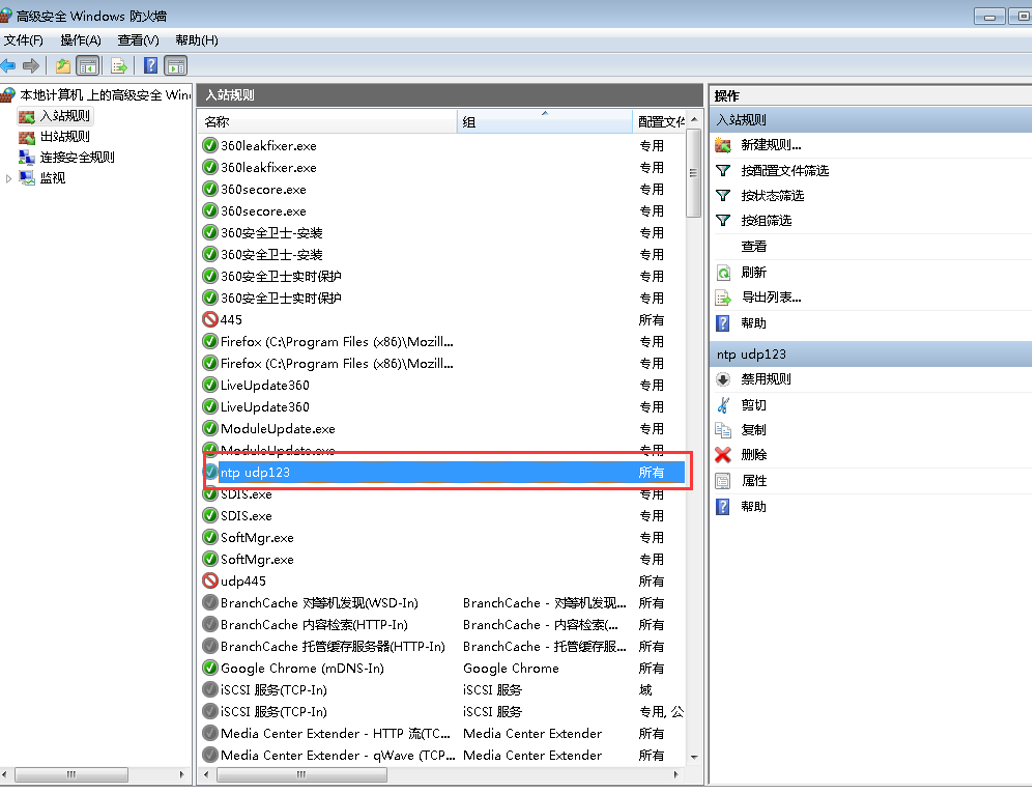Toggle the action pane using the rightmost toolbar icon
Viewport: 1032px width, 788px height.
pos(176,66)
